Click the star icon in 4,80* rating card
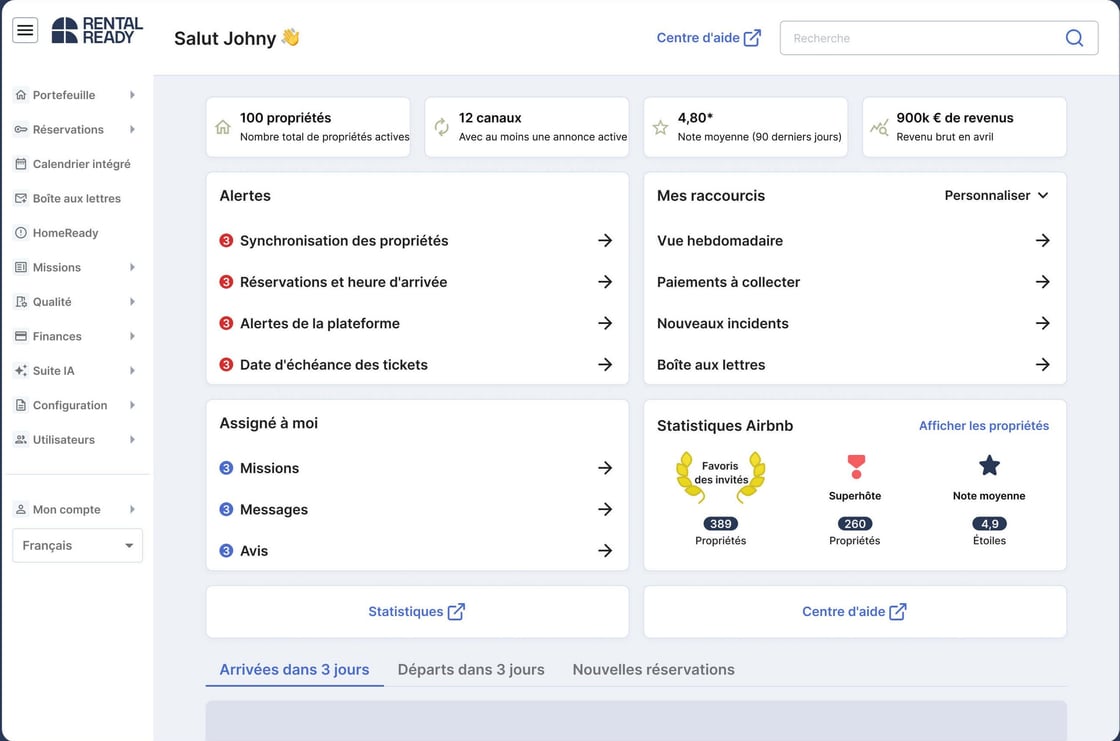The width and height of the screenshot is (1120, 741). click(660, 127)
